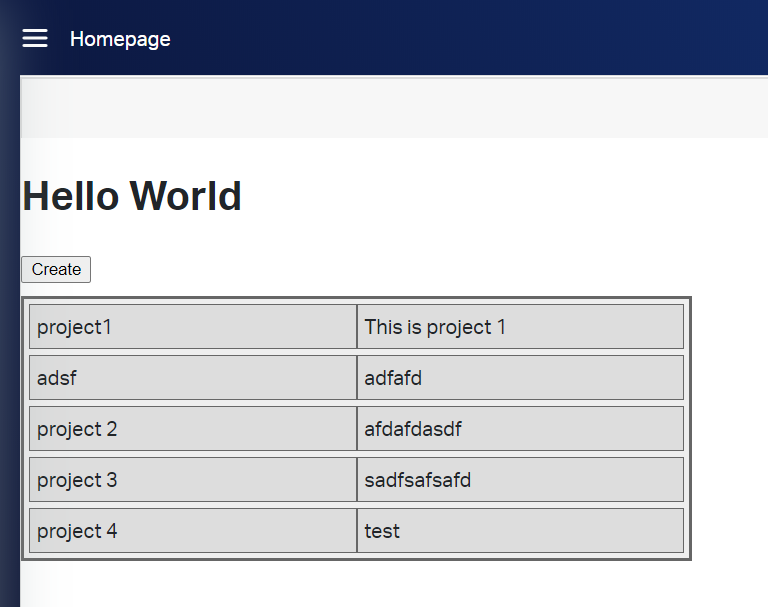Image resolution: width=768 pixels, height=607 pixels.
Task: Click the sadfsafsafd description cell
Action: tap(520, 480)
